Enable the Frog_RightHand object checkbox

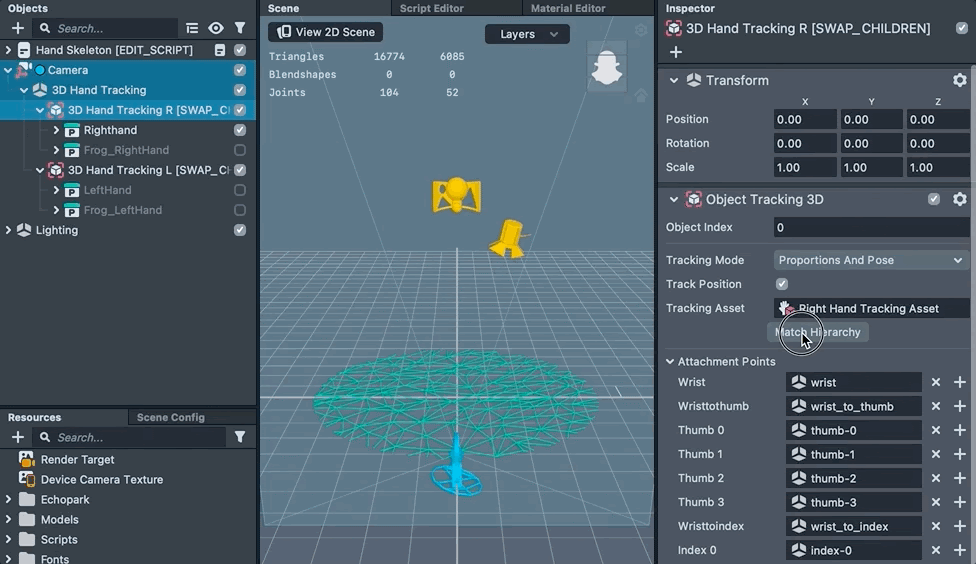click(x=240, y=150)
